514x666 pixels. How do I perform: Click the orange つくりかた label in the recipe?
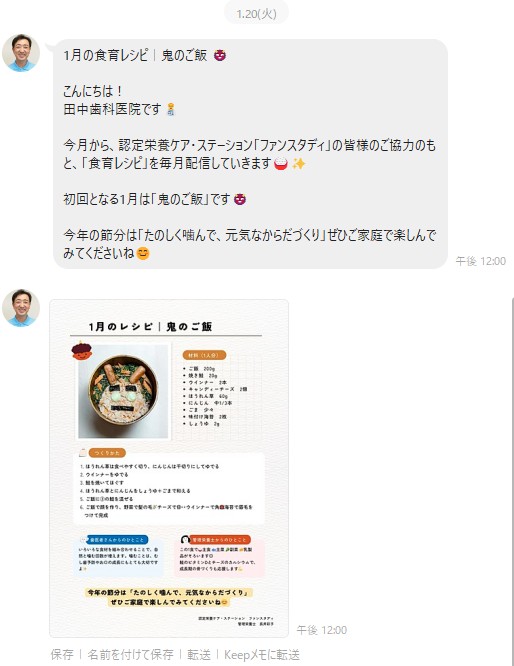tap(107, 453)
